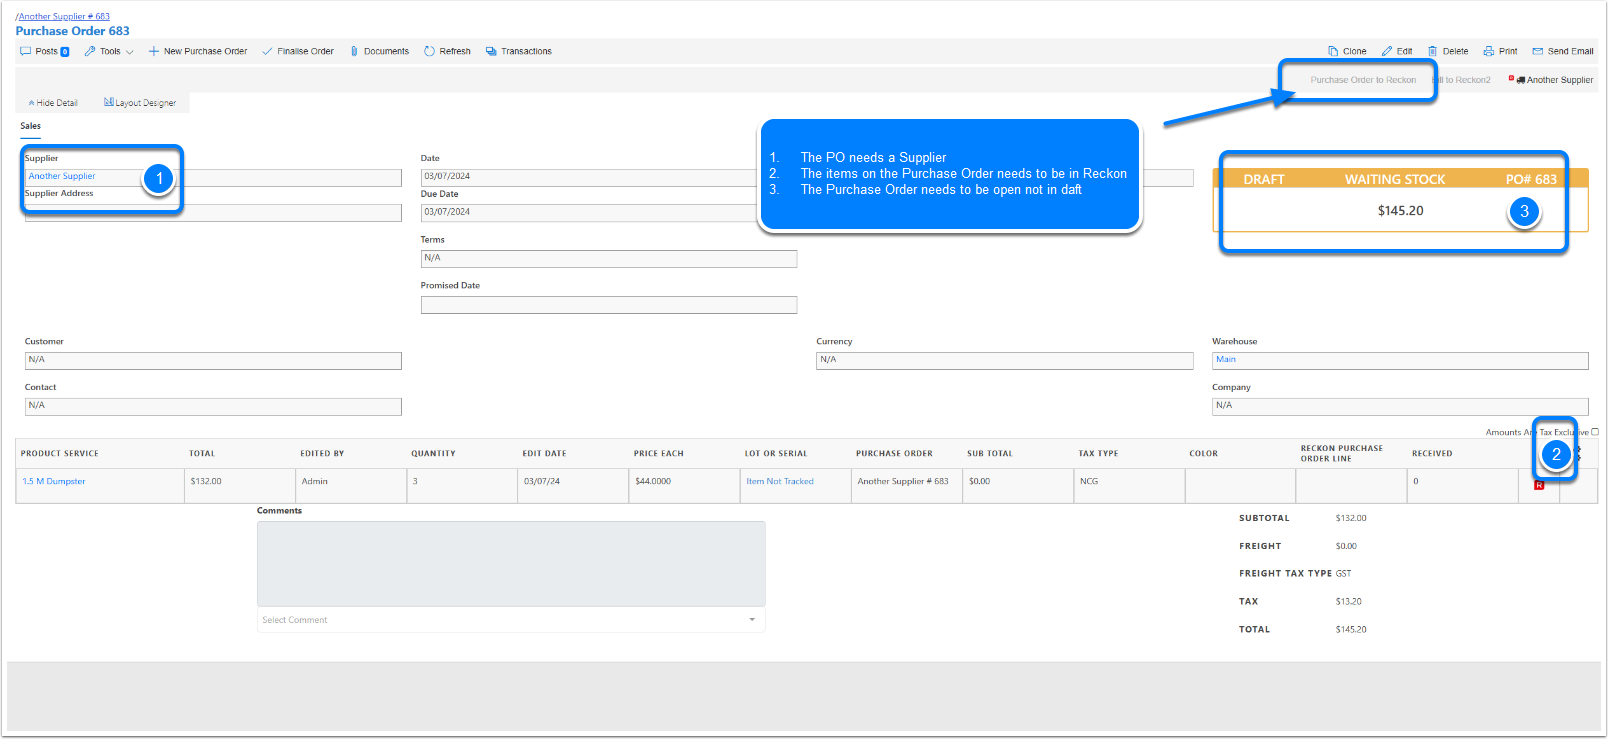Open Documents via the paperclip icon
This screenshot has height=739, width=1608.
[x=354, y=51]
